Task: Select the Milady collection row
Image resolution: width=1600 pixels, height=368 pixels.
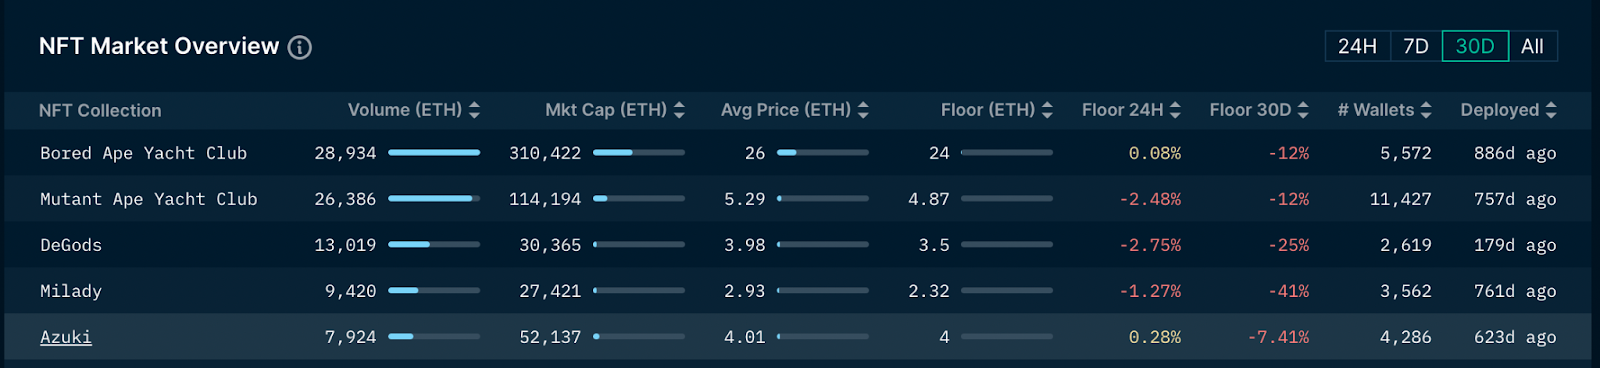Action: pos(798,291)
